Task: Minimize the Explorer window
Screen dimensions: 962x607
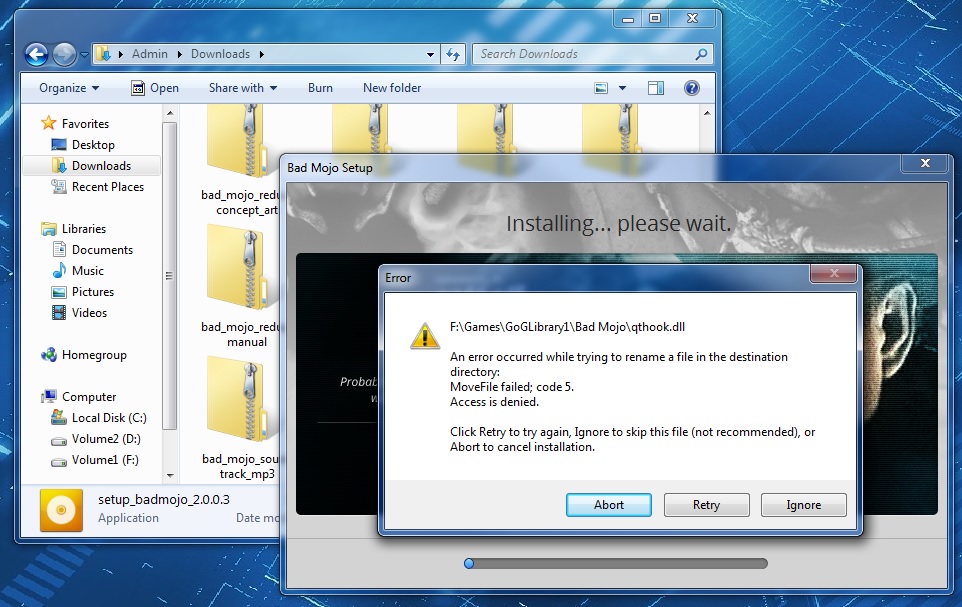Action: (628, 18)
